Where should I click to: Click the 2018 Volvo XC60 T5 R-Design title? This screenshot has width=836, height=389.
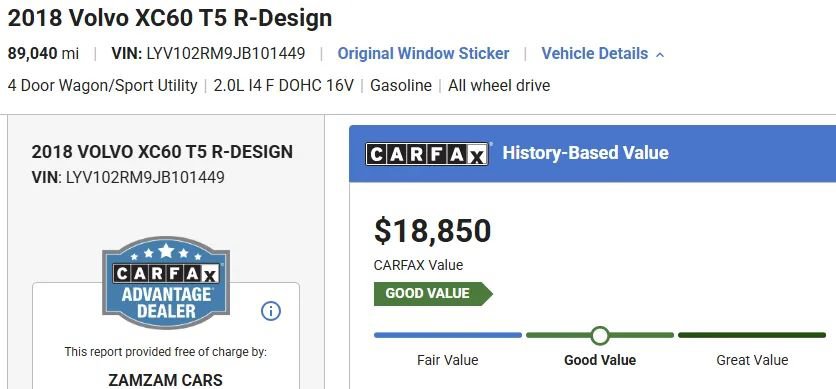pyautogui.click(x=170, y=19)
